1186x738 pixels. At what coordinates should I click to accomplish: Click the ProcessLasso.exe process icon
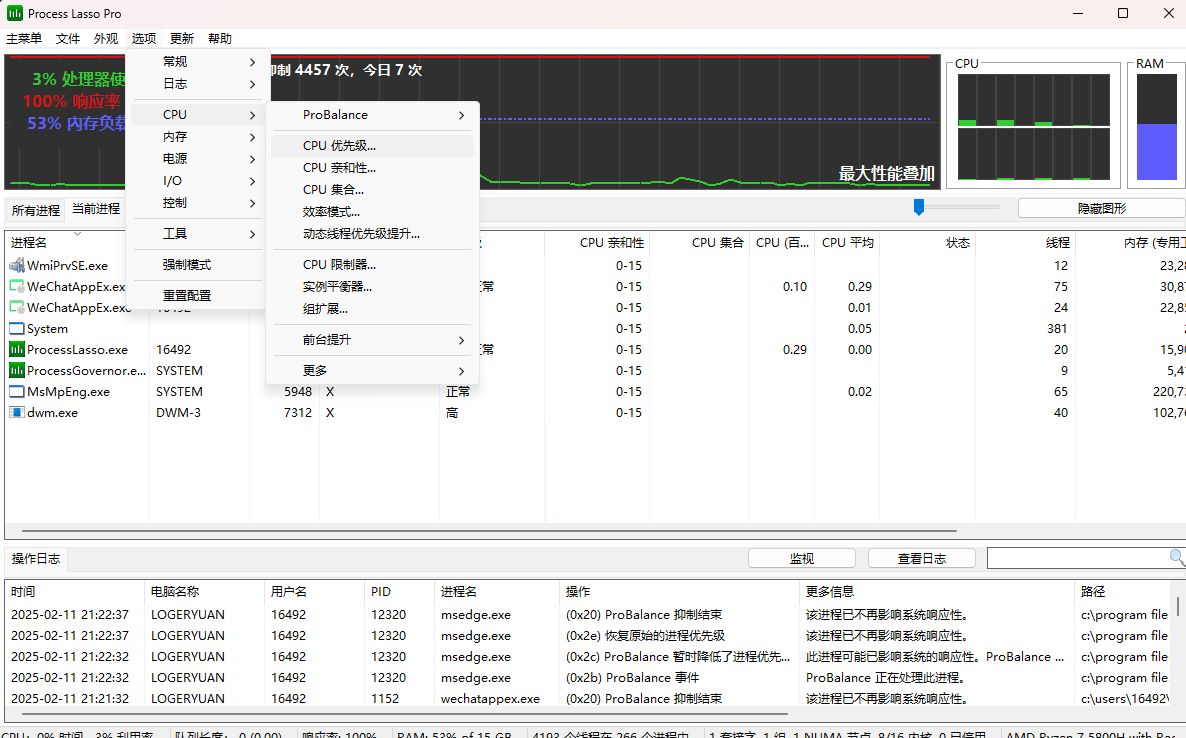point(17,349)
